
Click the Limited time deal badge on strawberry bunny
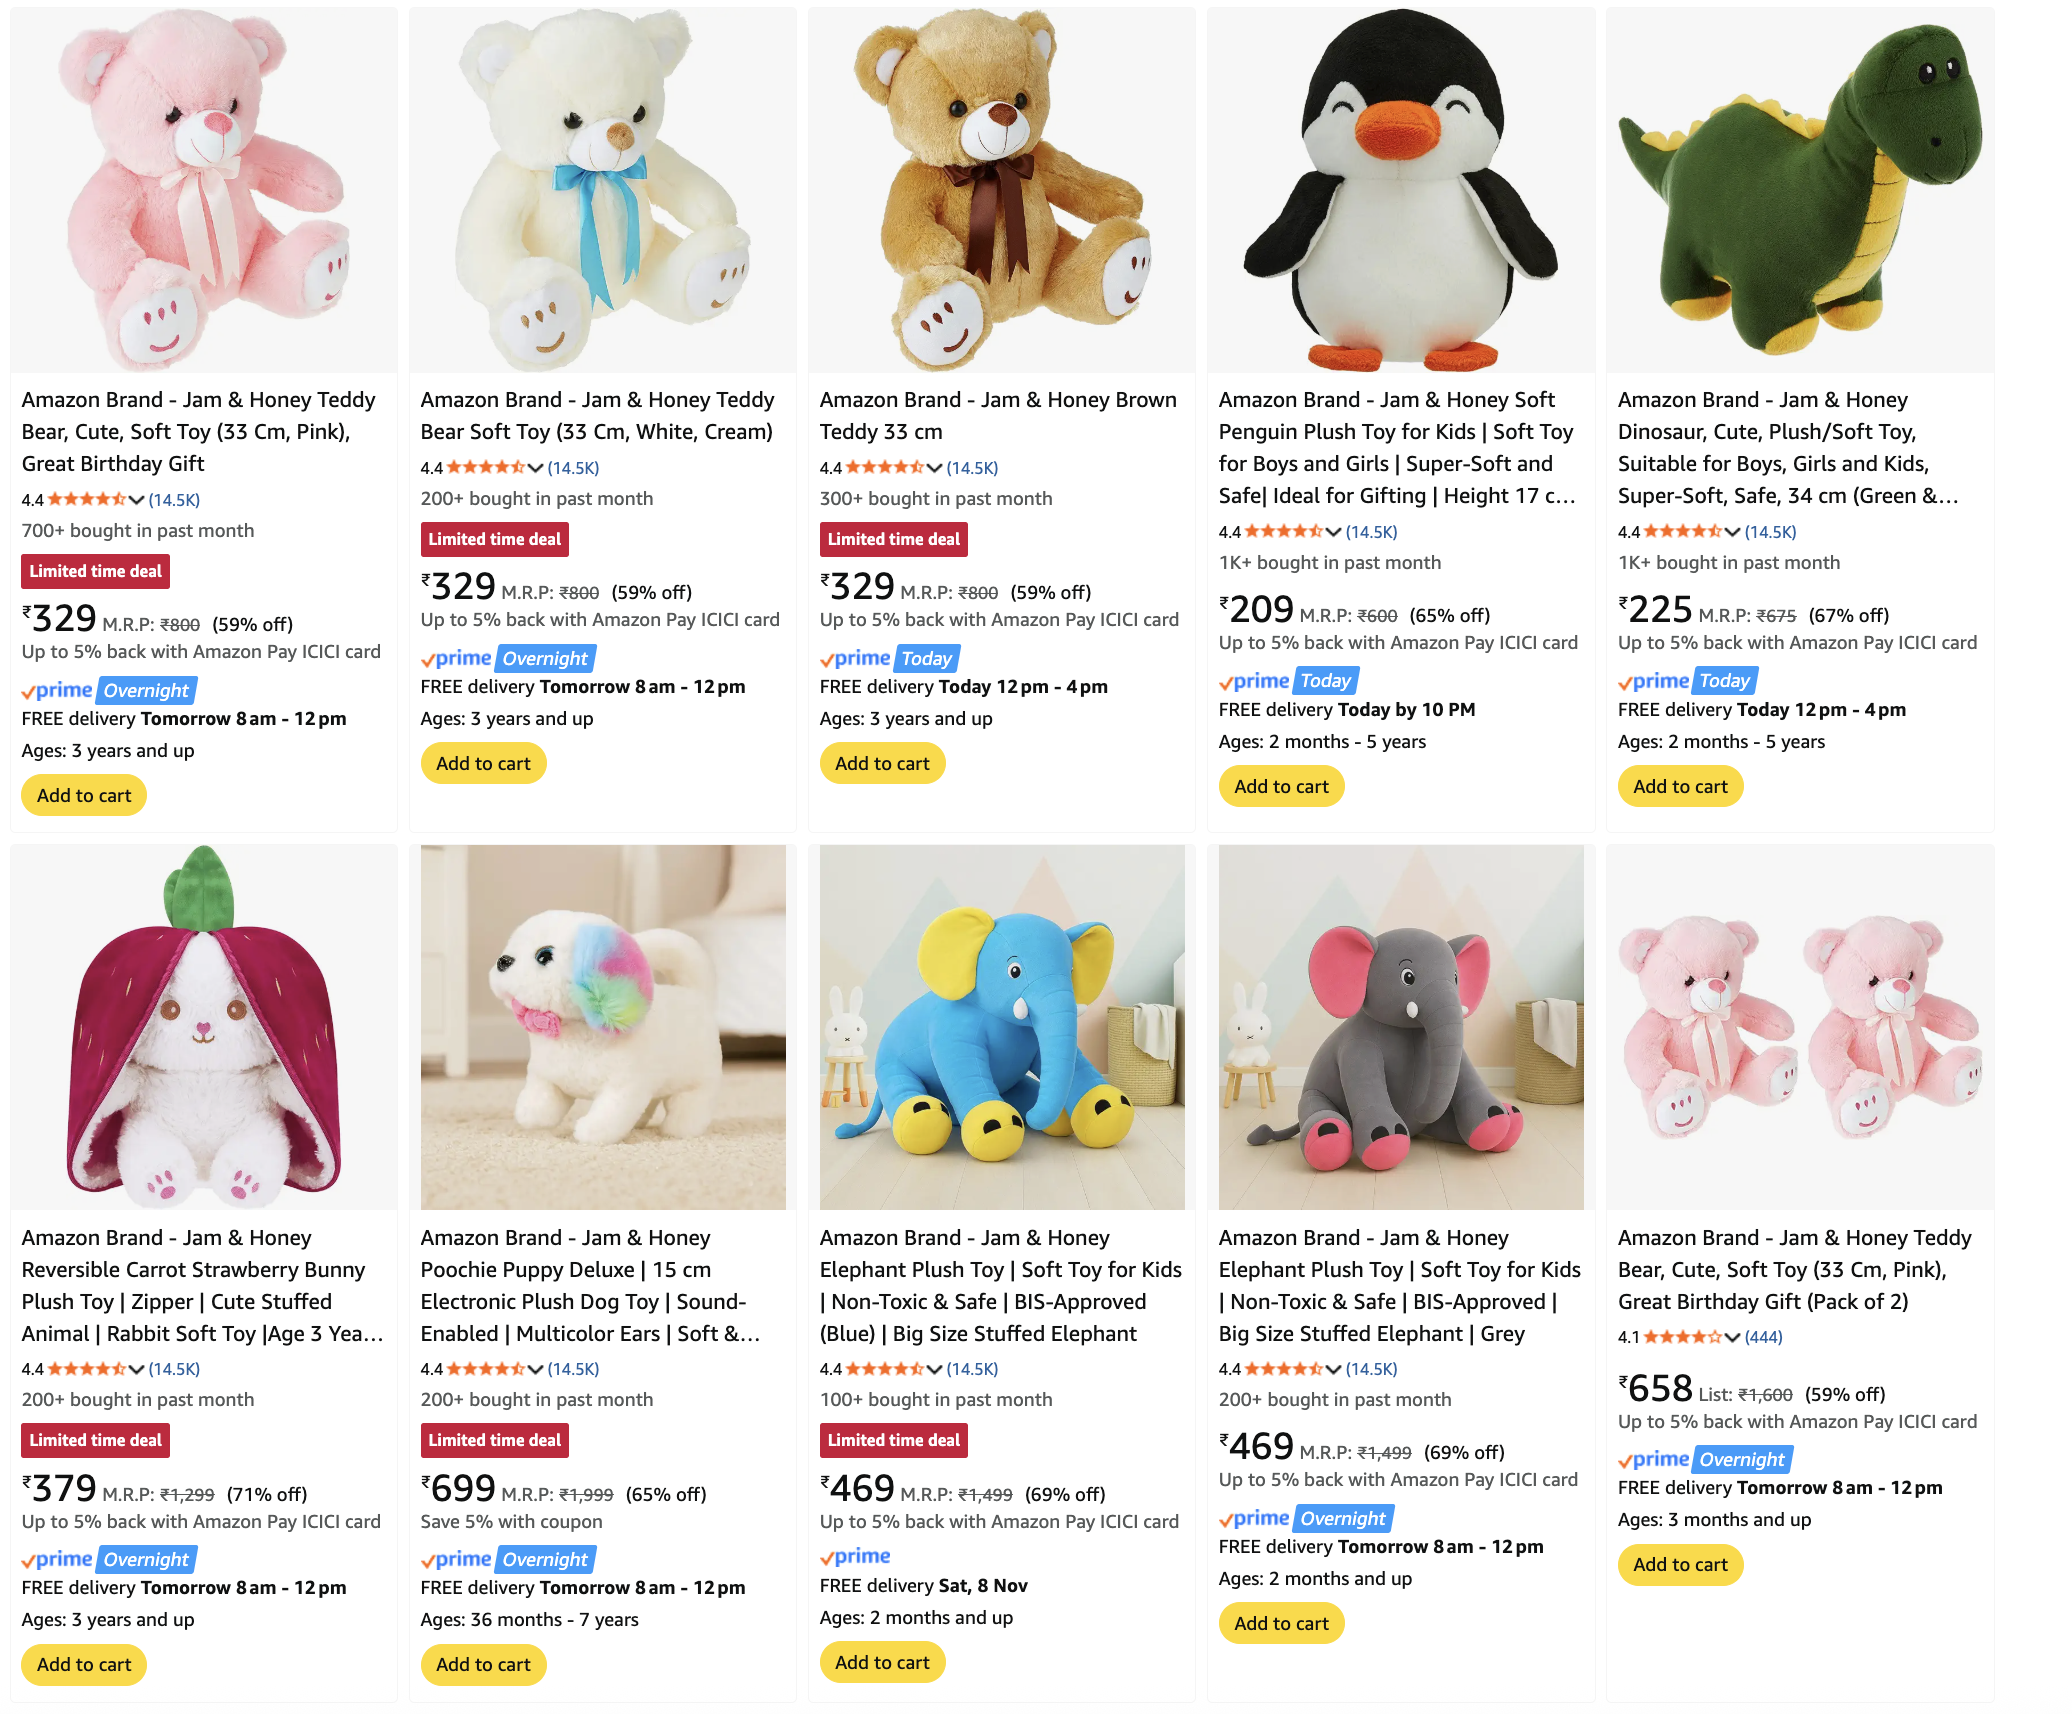[96, 1441]
